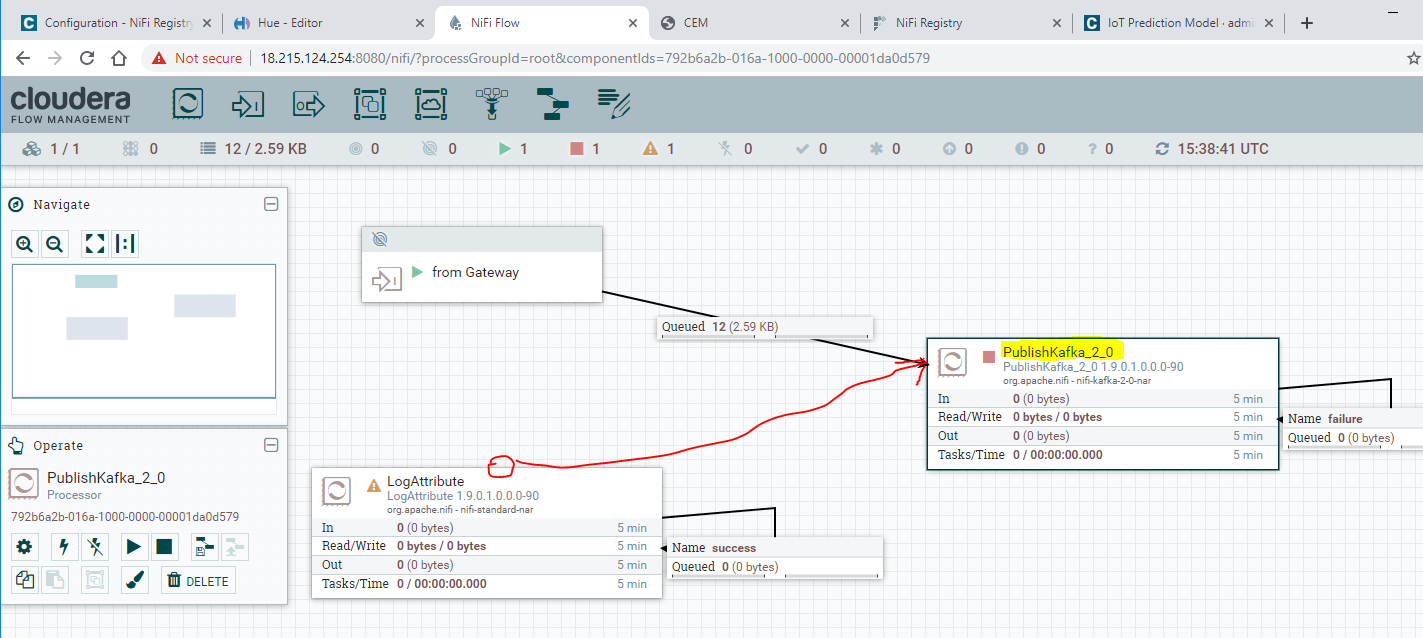Zoom out using Navigate panel icon

[x=55, y=243]
